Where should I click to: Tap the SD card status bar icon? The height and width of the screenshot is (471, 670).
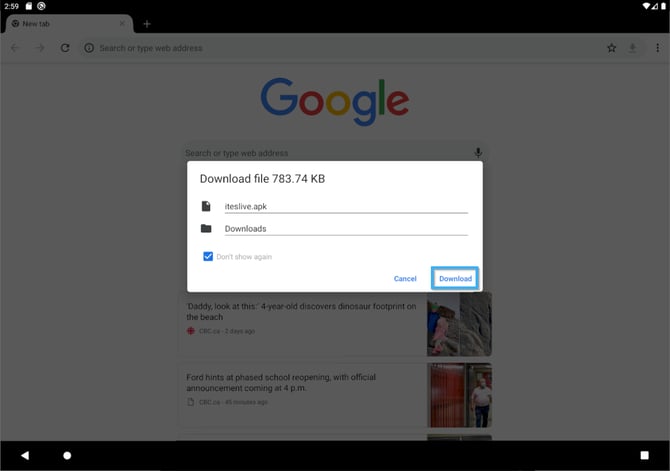click(x=29, y=6)
